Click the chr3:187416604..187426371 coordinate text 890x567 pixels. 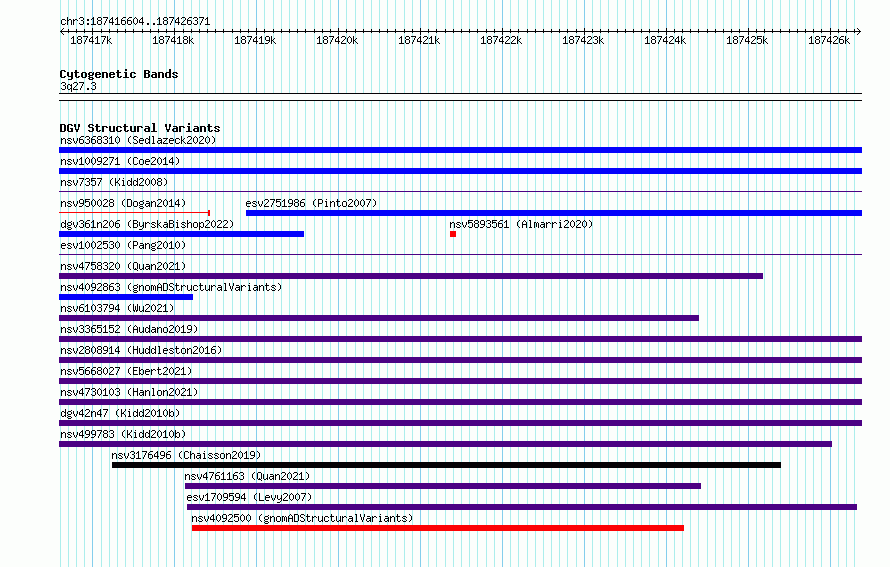[135, 21]
